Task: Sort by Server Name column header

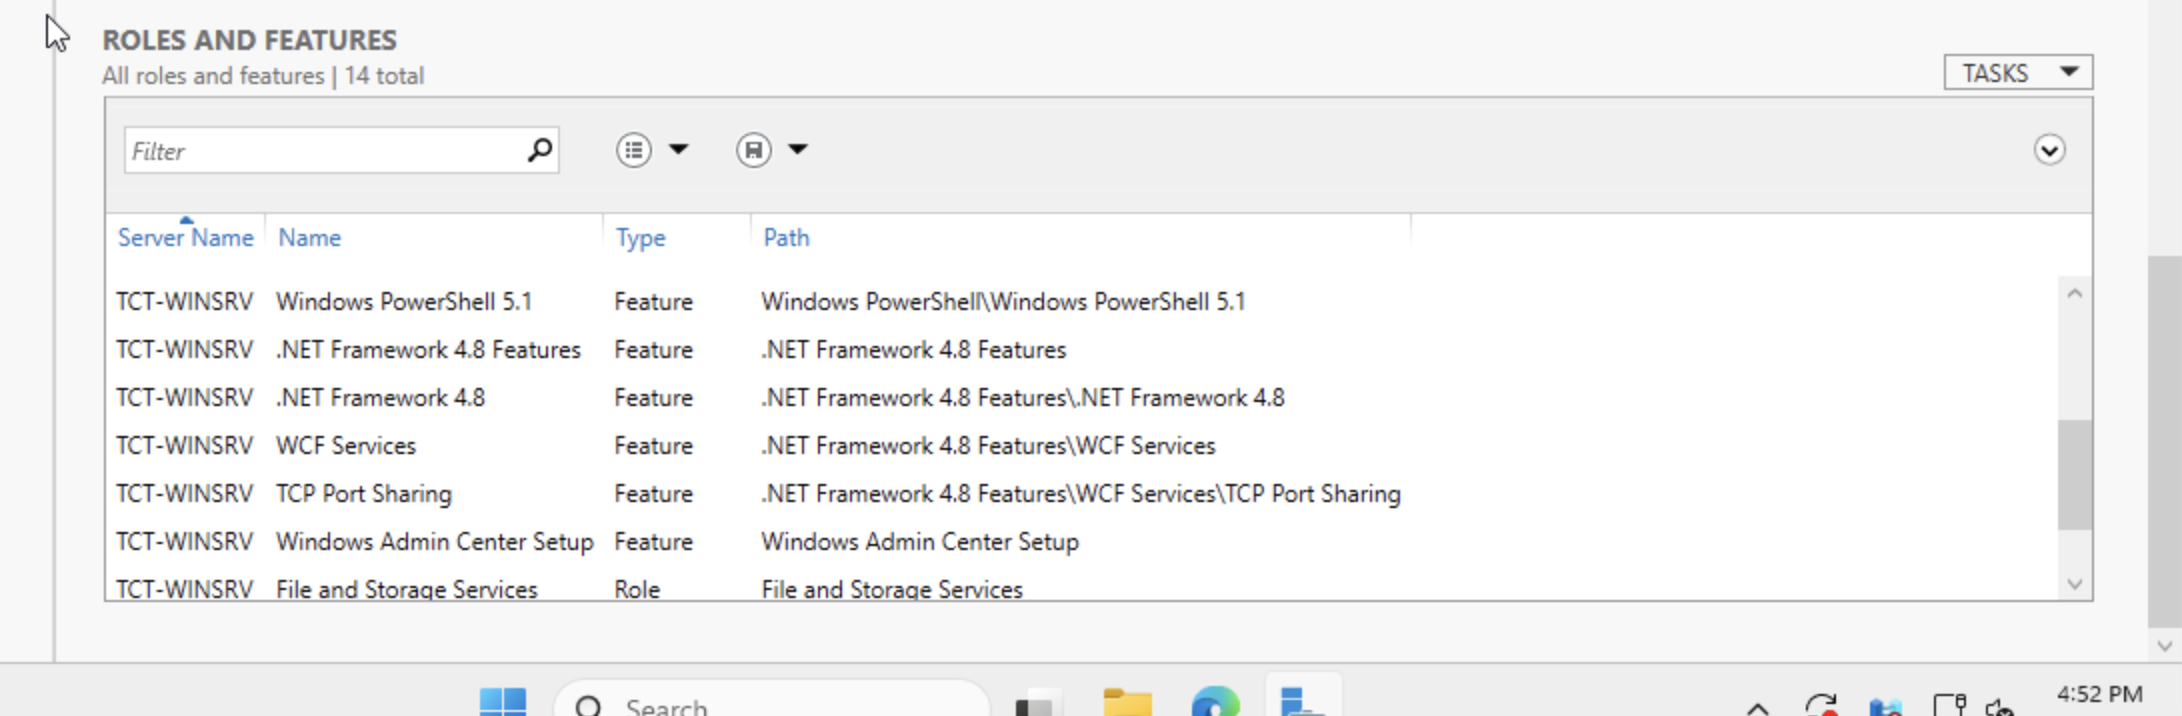Action: [185, 238]
